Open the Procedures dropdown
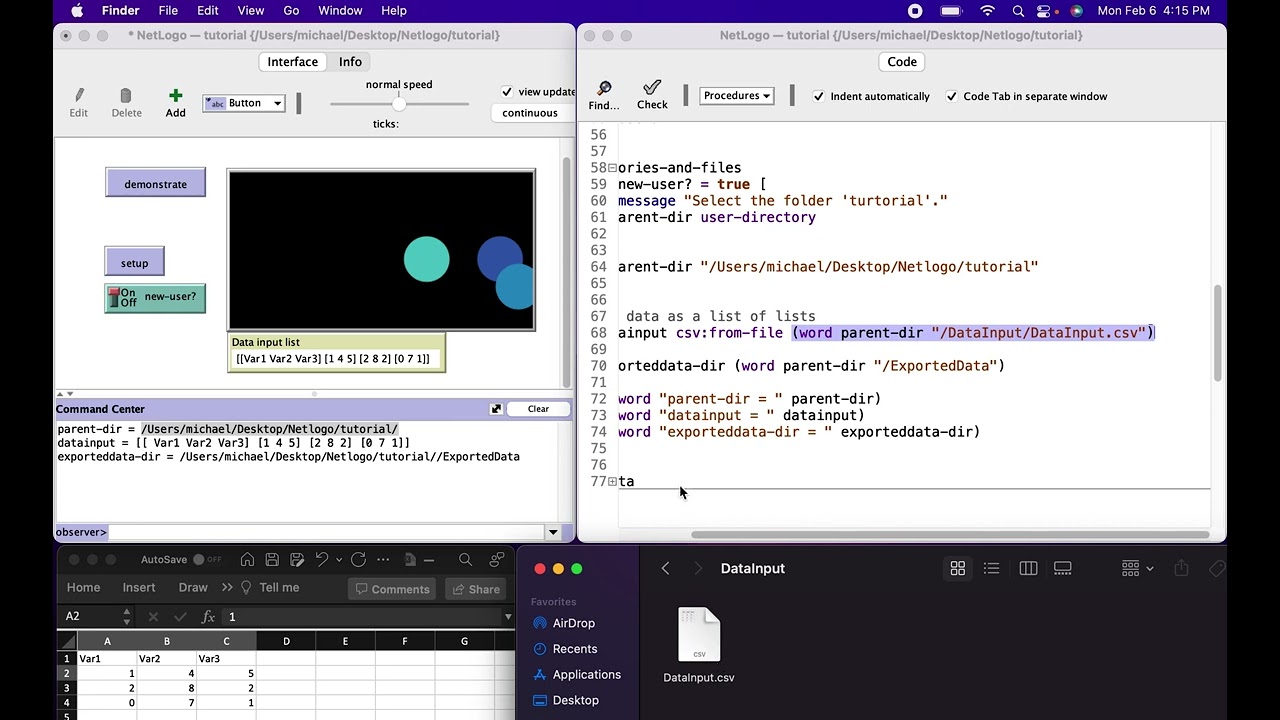Viewport: 1280px width, 720px height. pyautogui.click(x=736, y=96)
